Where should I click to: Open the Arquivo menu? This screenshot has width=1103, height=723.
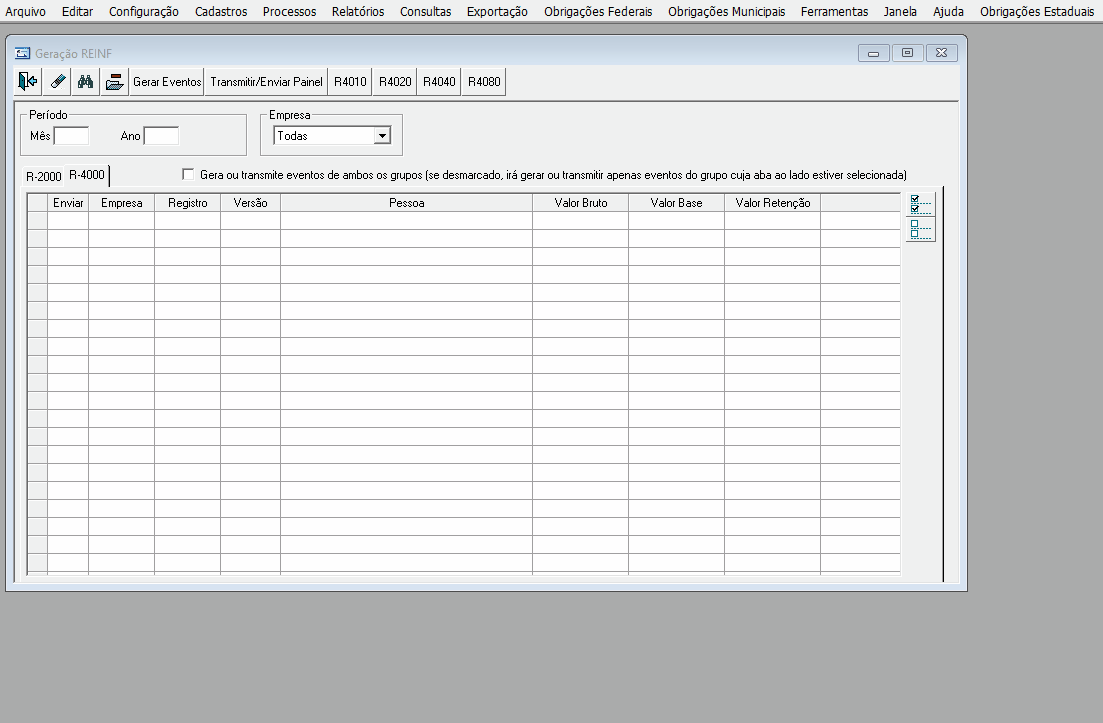pos(25,11)
